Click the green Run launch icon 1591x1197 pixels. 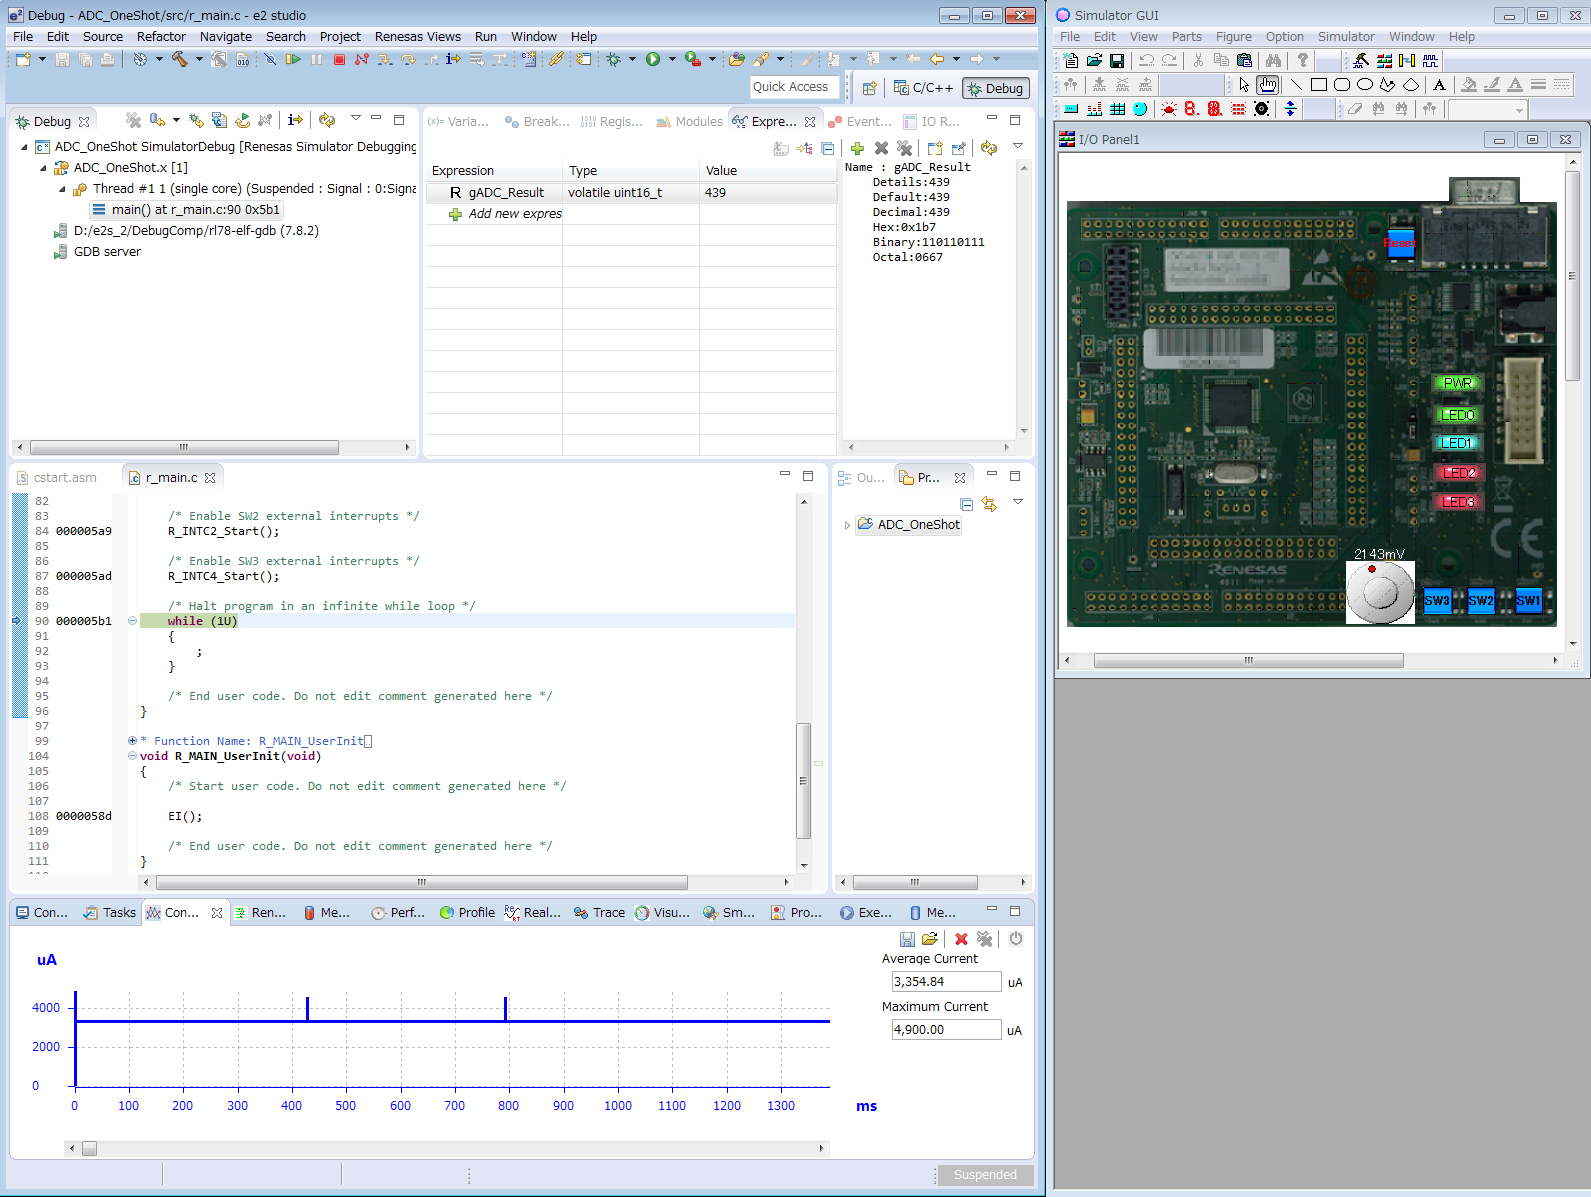click(x=653, y=60)
